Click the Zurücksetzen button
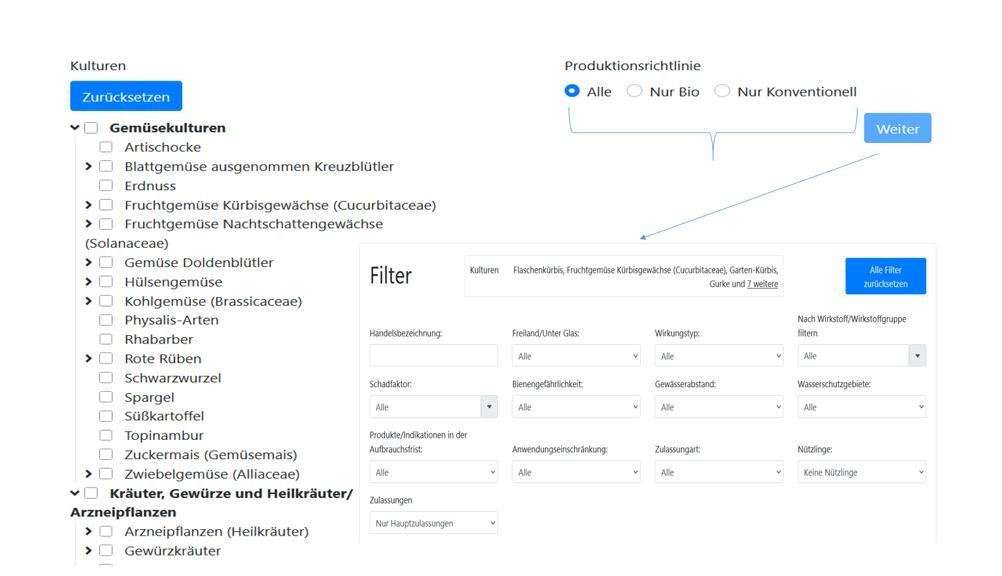The height and width of the screenshot is (576, 1002). [x=126, y=97]
